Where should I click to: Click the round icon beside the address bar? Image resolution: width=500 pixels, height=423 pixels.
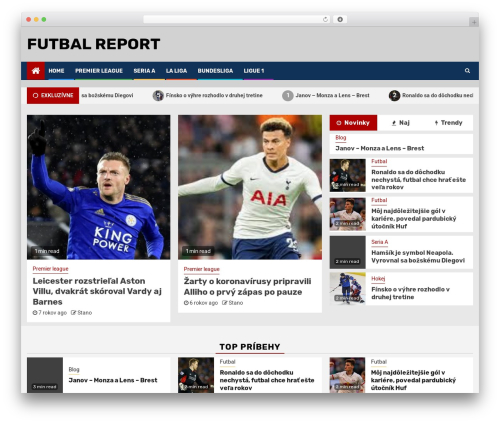(x=340, y=20)
